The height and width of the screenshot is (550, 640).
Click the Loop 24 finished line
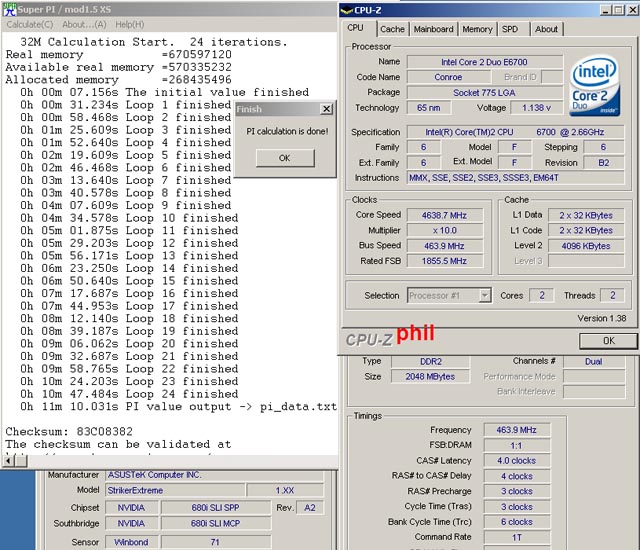click(x=129, y=394)
